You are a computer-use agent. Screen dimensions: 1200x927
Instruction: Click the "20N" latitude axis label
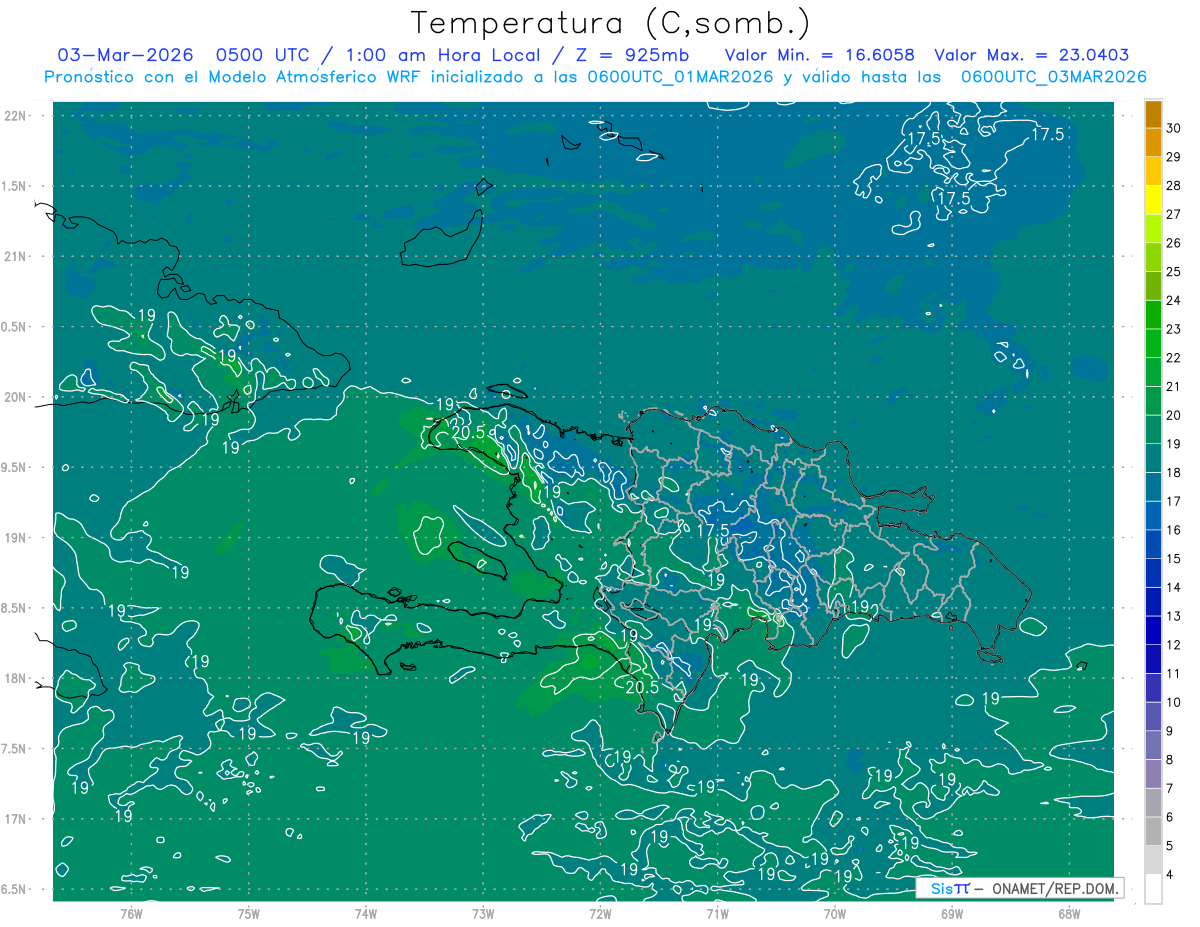click(x=16, y=397)
